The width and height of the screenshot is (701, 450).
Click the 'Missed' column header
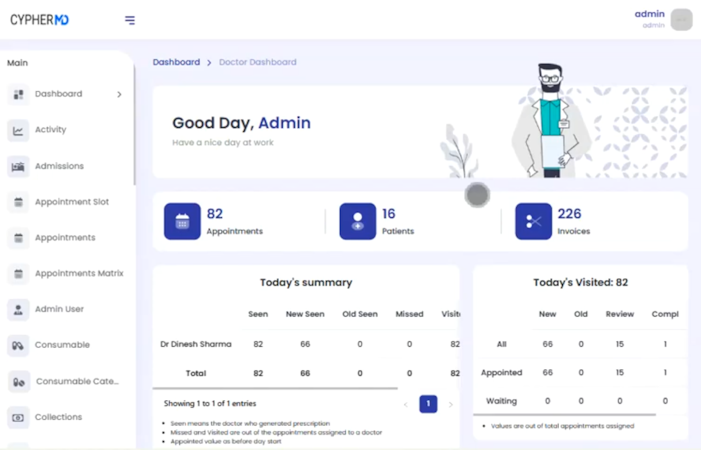point(410,314)
